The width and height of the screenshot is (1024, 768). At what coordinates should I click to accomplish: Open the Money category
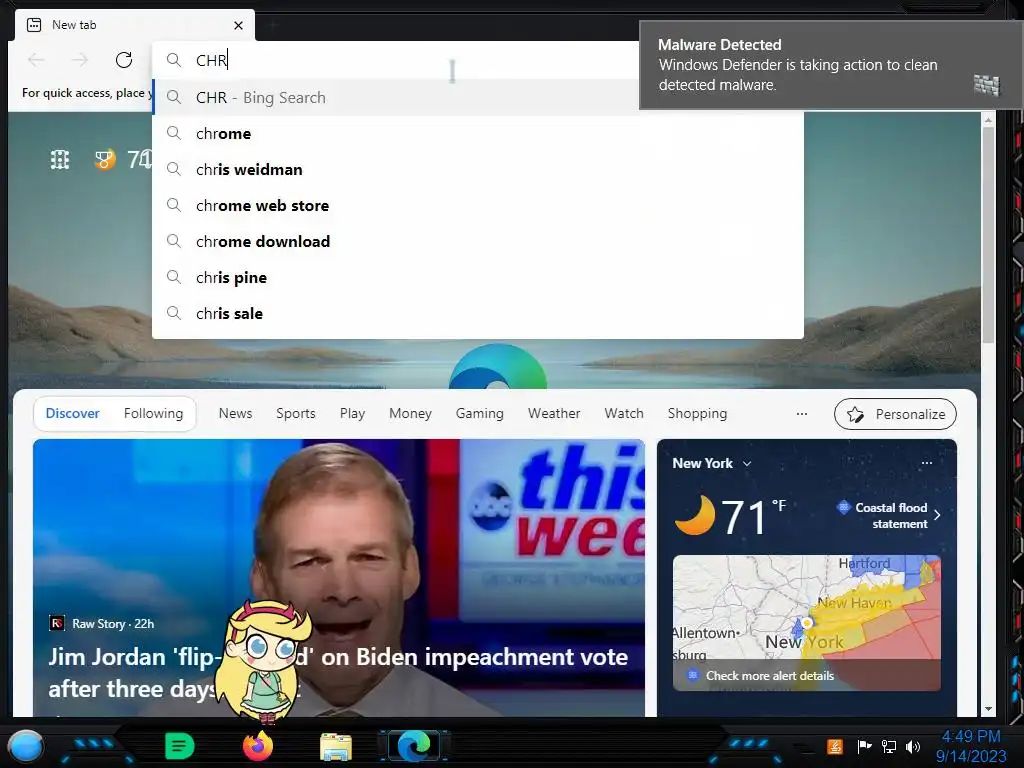[410, 413]
